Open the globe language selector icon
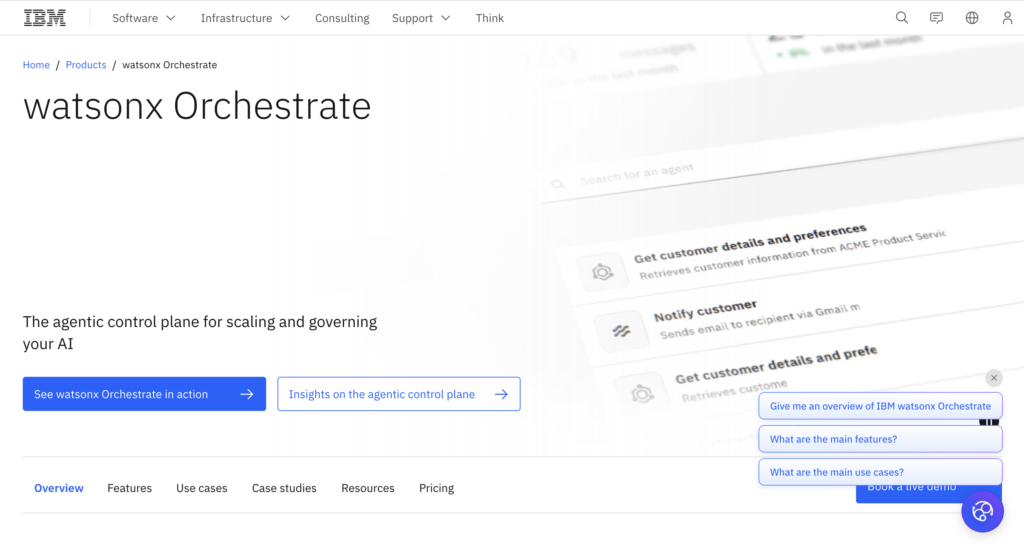This screenshot has width=1024, height=551. click(972, 18)
